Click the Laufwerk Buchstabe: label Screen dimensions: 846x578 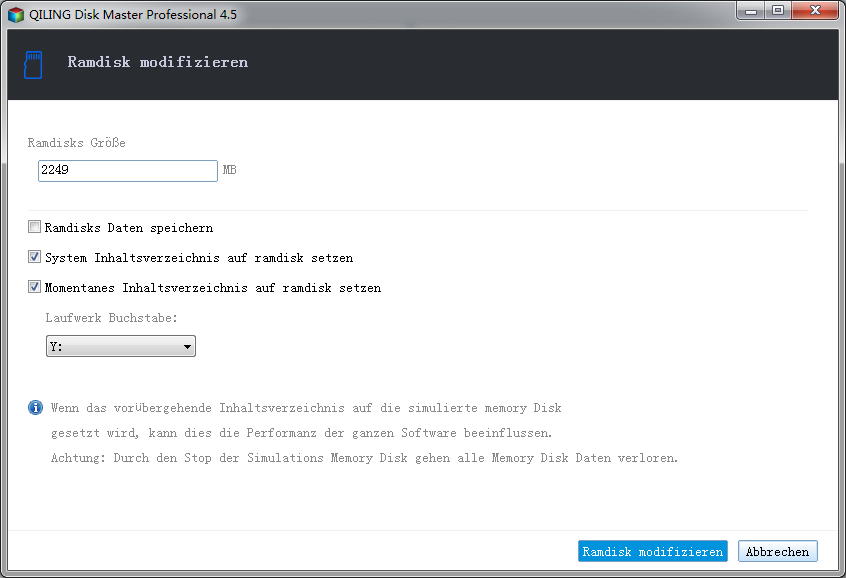(111, 317)
